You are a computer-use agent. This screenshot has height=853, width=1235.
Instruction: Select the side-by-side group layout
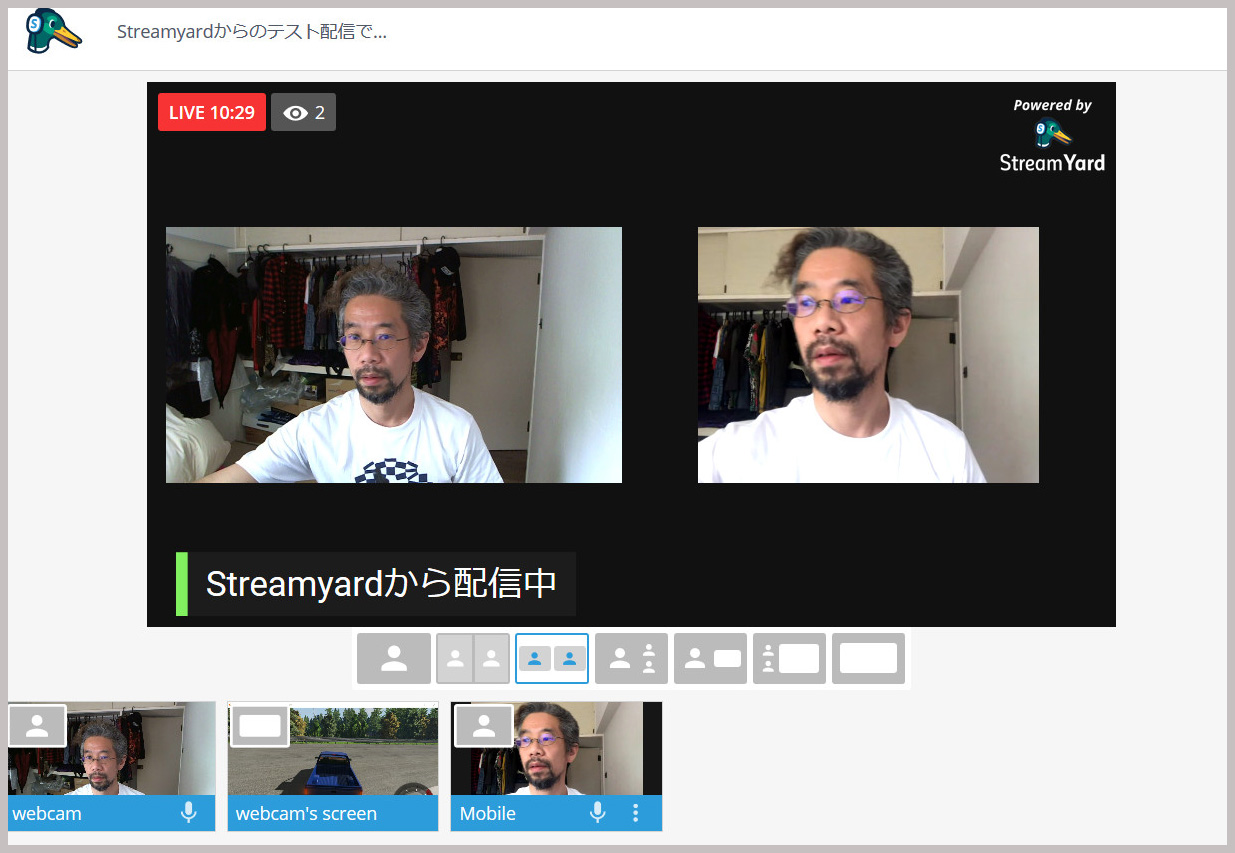(552, 659)
